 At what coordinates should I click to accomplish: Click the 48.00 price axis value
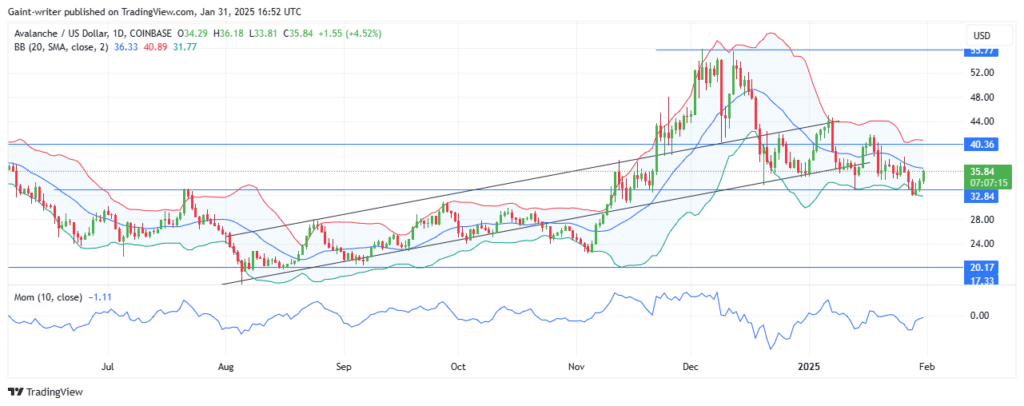coord(982,97)
